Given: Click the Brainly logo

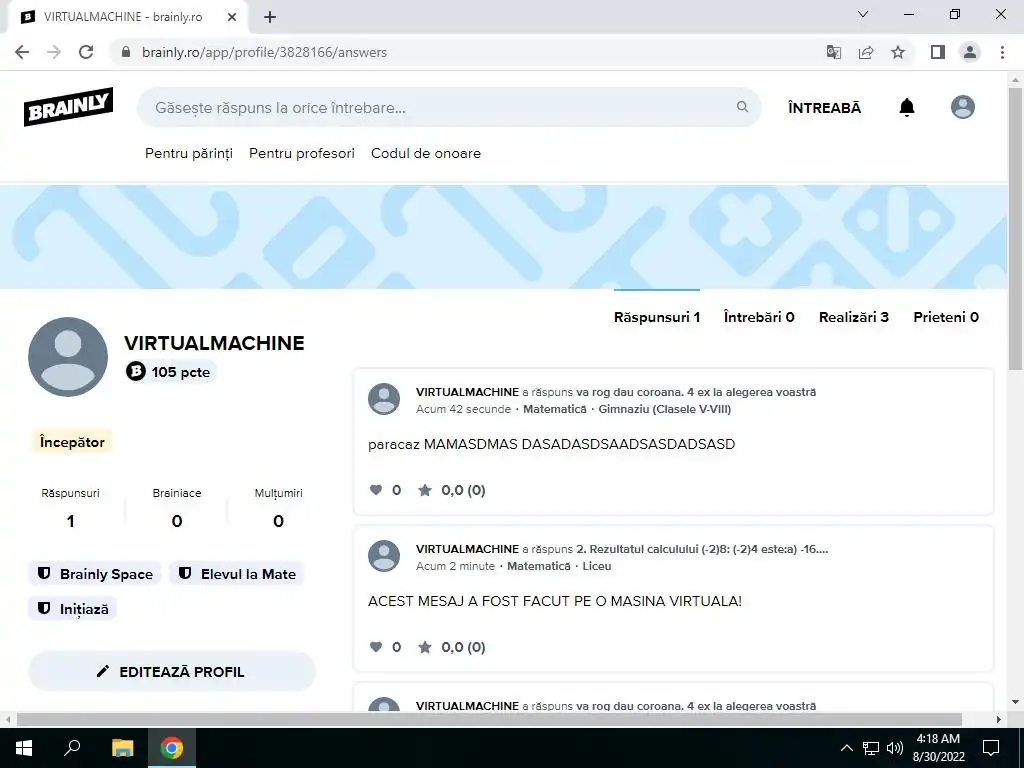Looking at the screenshot, I should point(69,106).
